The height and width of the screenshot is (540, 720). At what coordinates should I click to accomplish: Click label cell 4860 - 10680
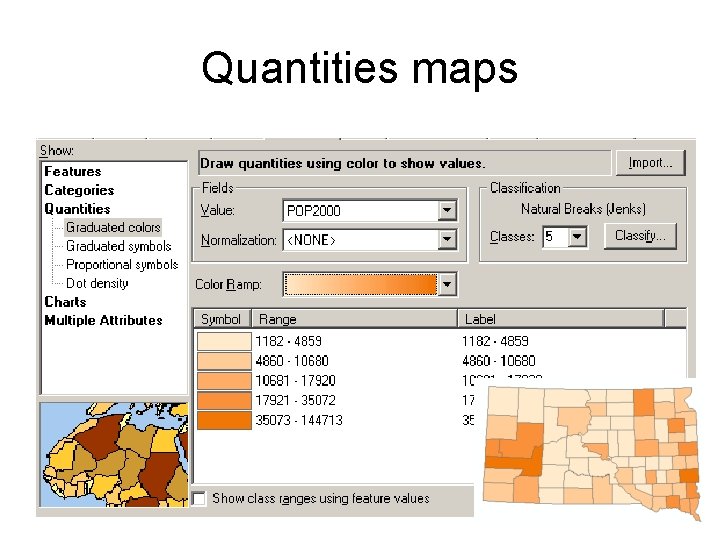pyautogui.click(x=499, y=361)
